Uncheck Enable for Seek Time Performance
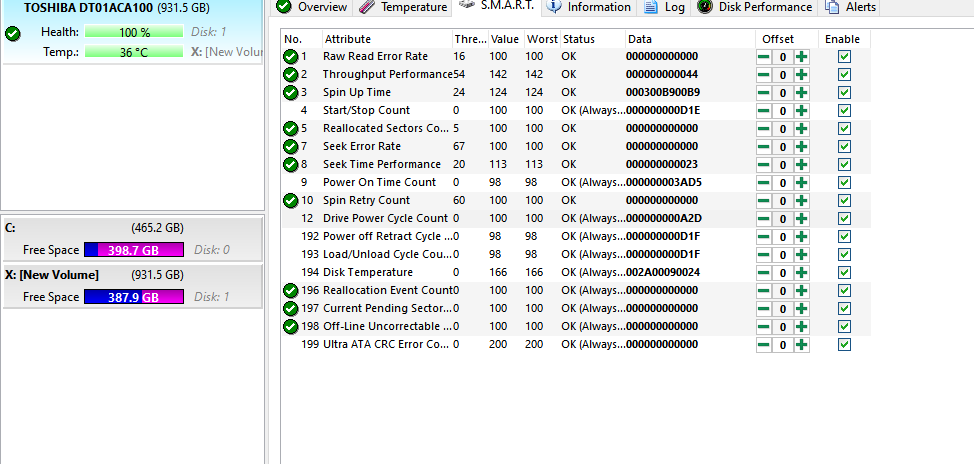The height and width of the screenshot is (464, 974). tap(844, 165)
